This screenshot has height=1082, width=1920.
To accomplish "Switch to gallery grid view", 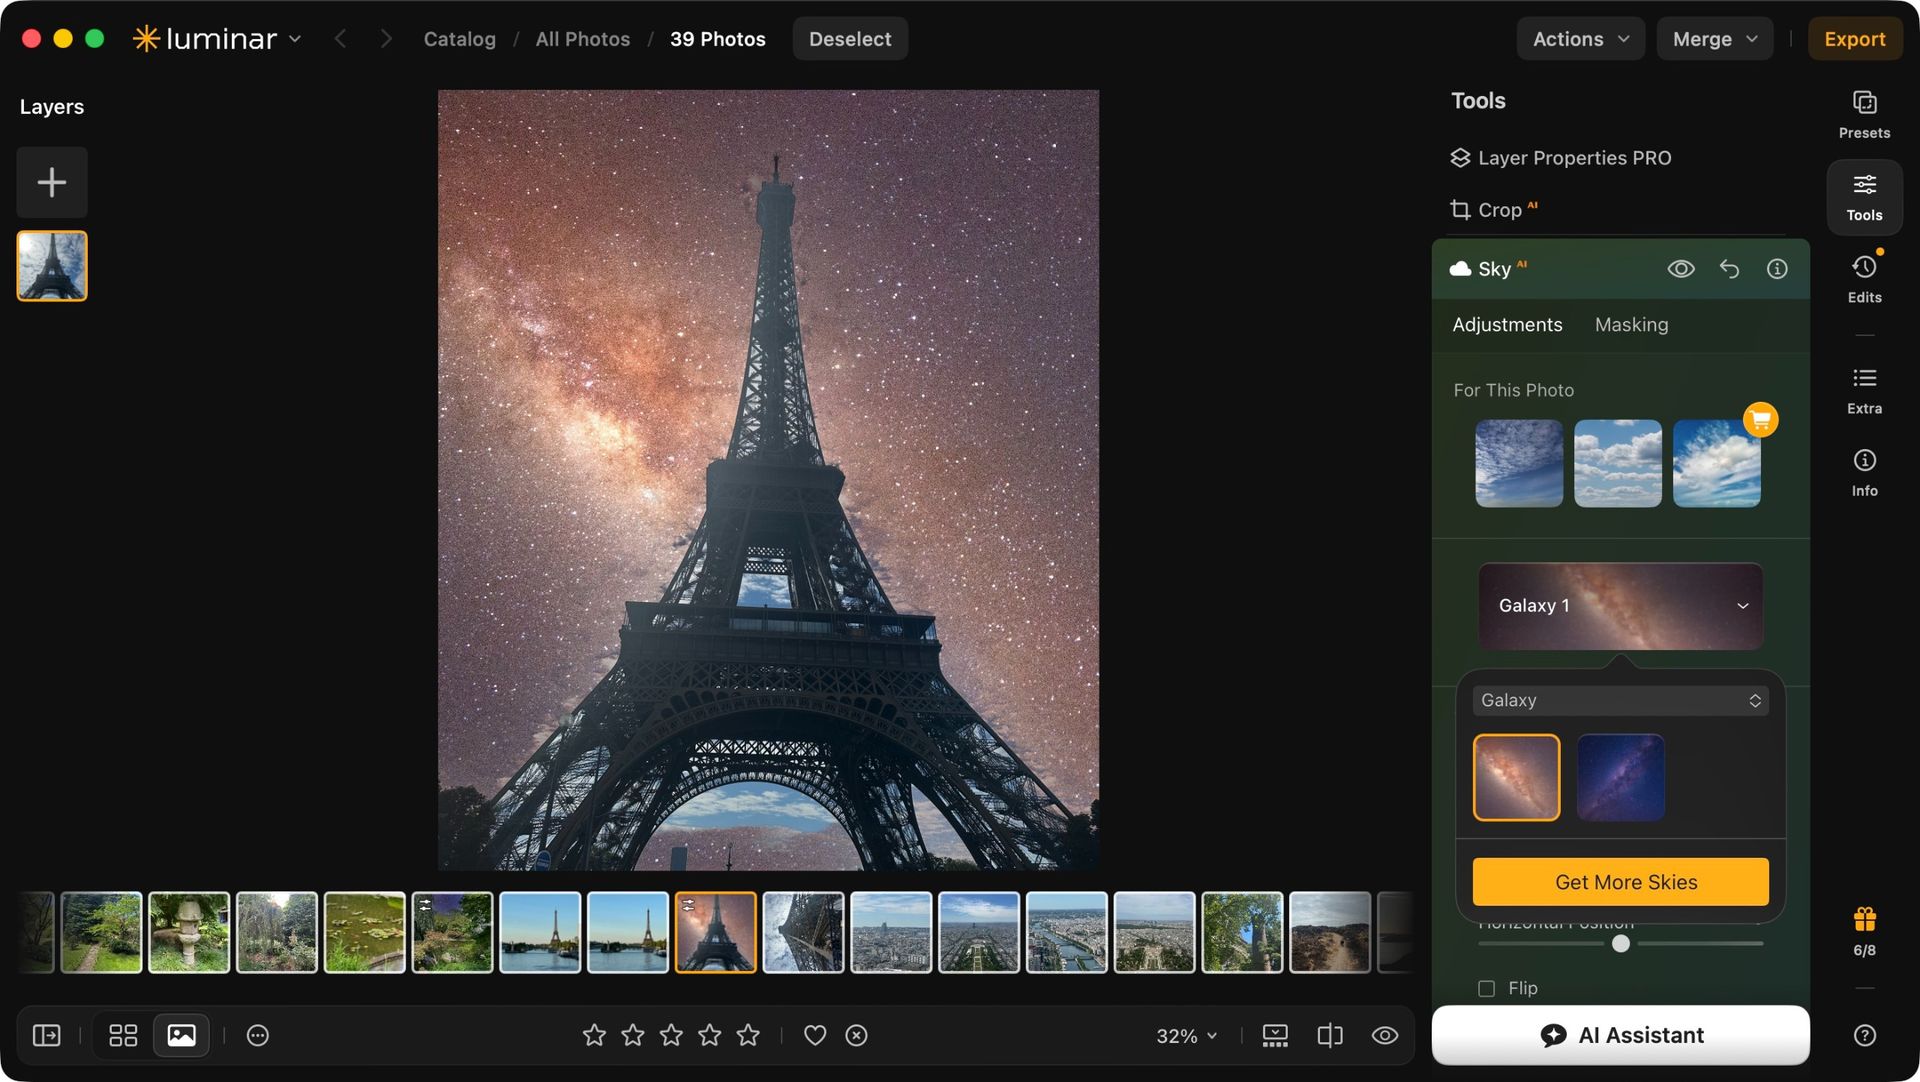I will 123,1035.
